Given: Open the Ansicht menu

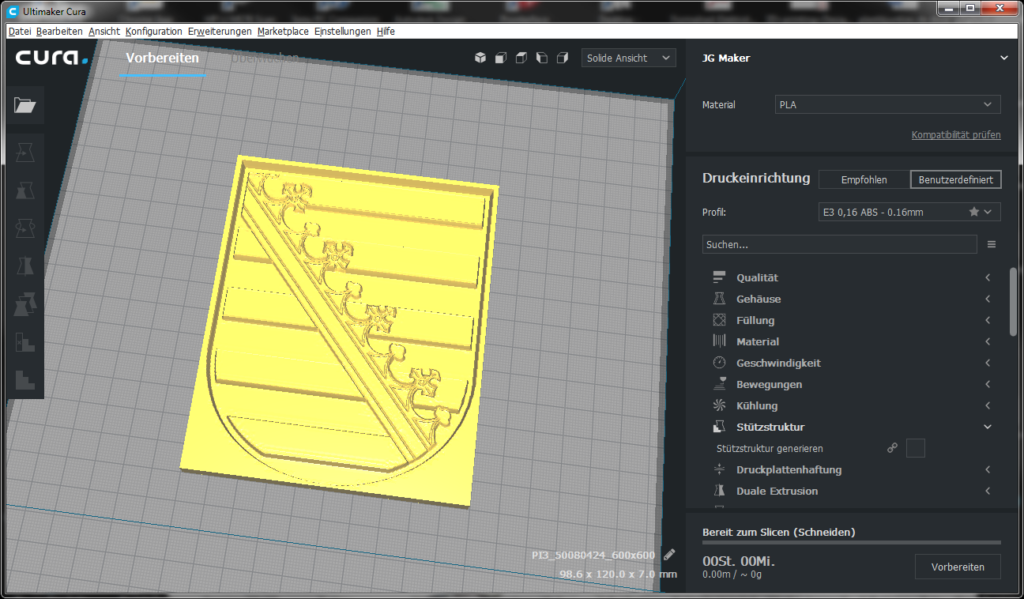Looking at the screenshot, I should (x=104, y=31).
